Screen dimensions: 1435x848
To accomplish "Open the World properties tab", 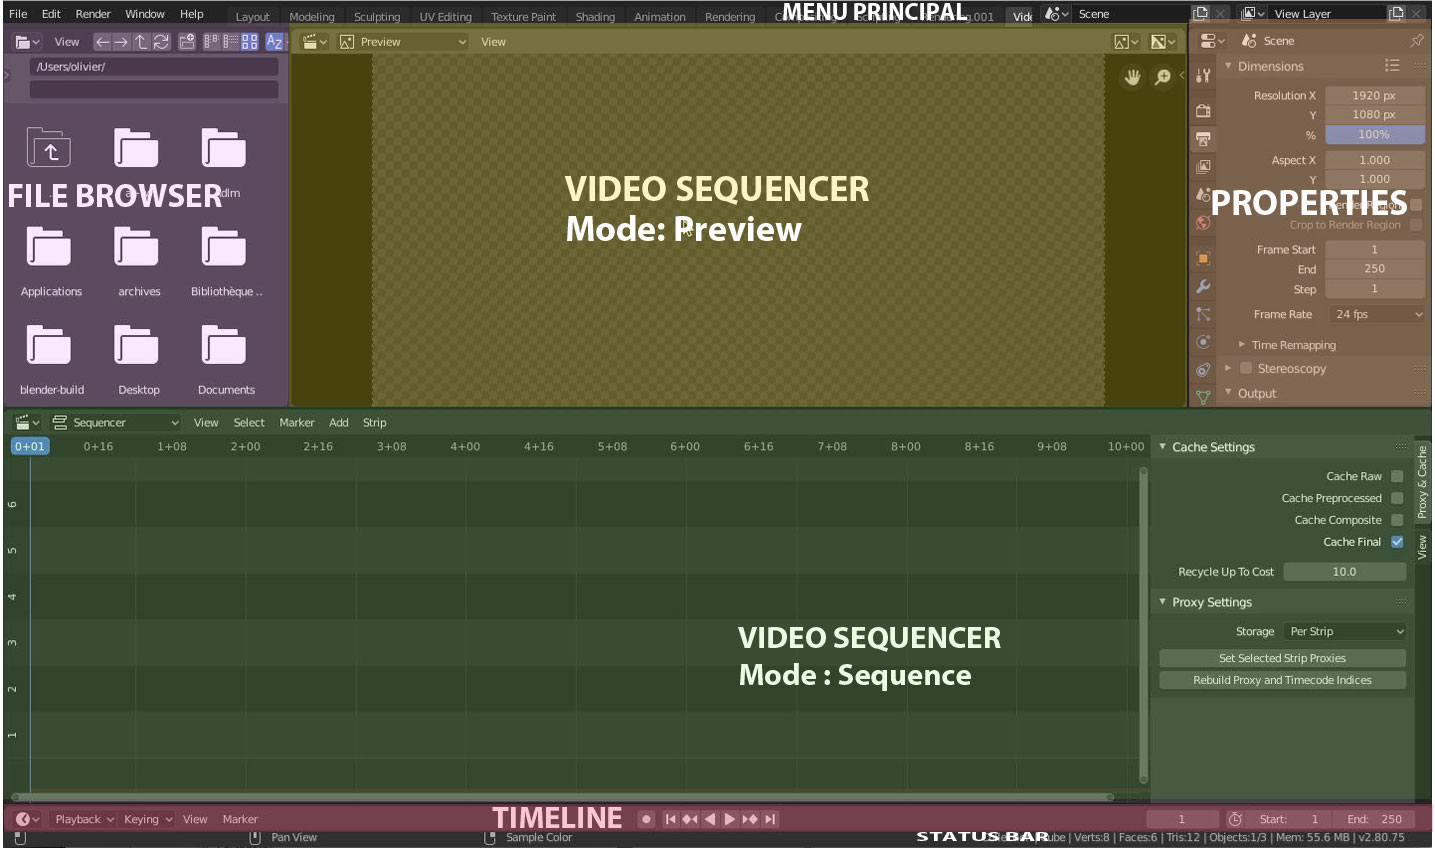I will pyautogui.click(x=1203, y=223).
